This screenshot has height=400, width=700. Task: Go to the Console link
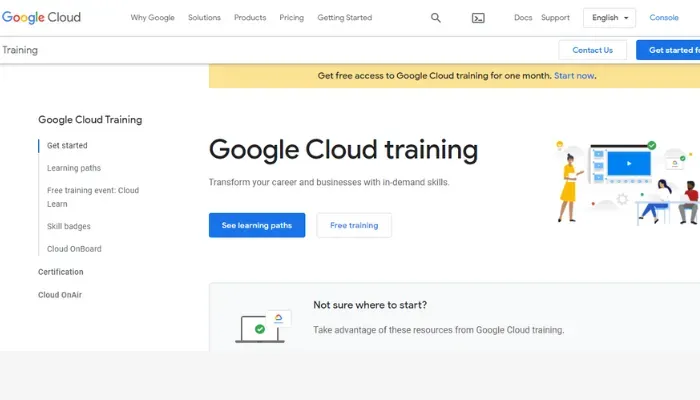(x=664, y=17)
